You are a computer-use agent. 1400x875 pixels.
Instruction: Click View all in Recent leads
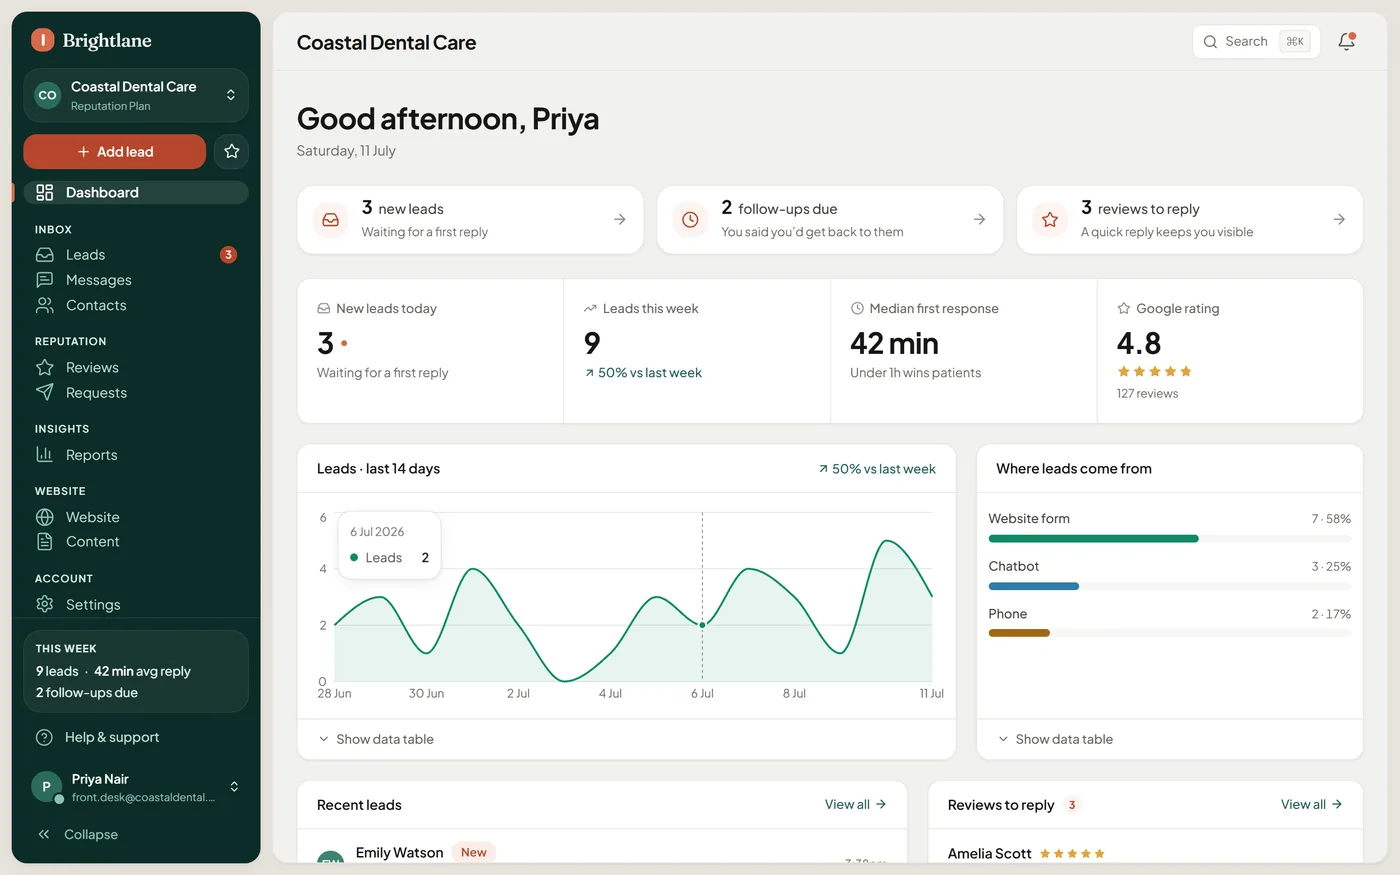pos(856,804)
